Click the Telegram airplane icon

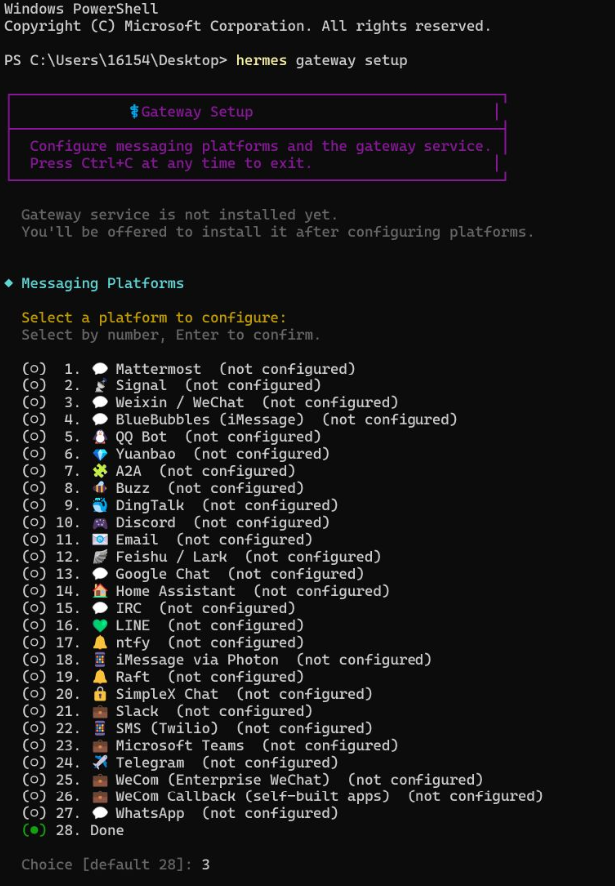coord(99,763)
